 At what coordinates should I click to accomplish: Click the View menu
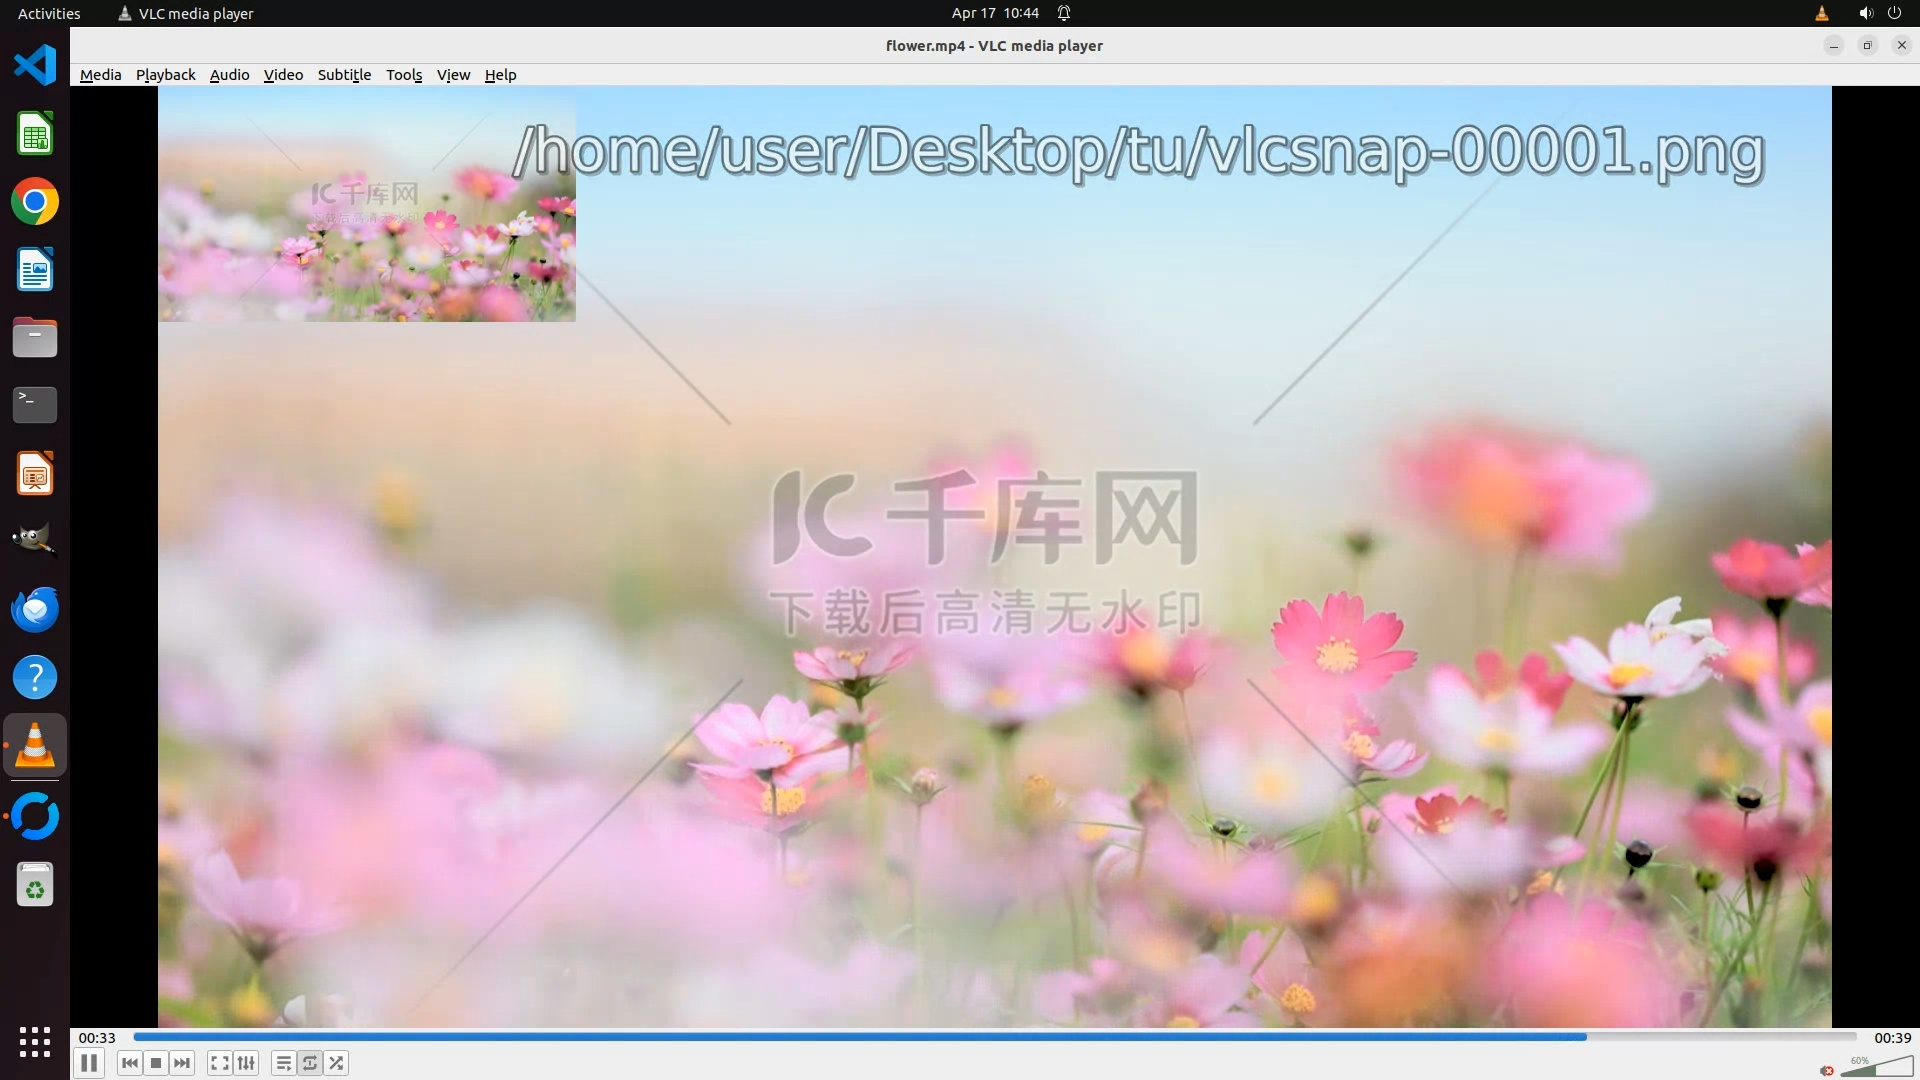453,75
